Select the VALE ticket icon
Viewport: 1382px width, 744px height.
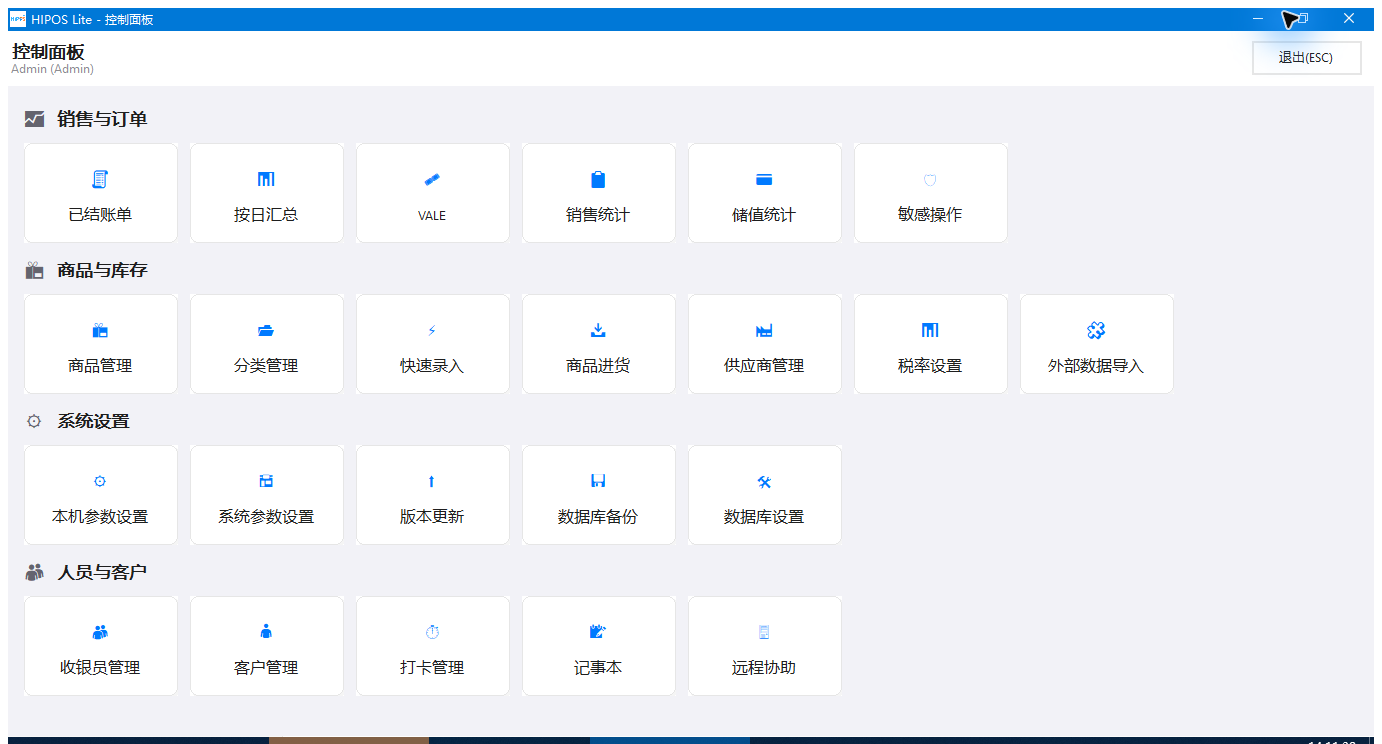tap(432, 180)
